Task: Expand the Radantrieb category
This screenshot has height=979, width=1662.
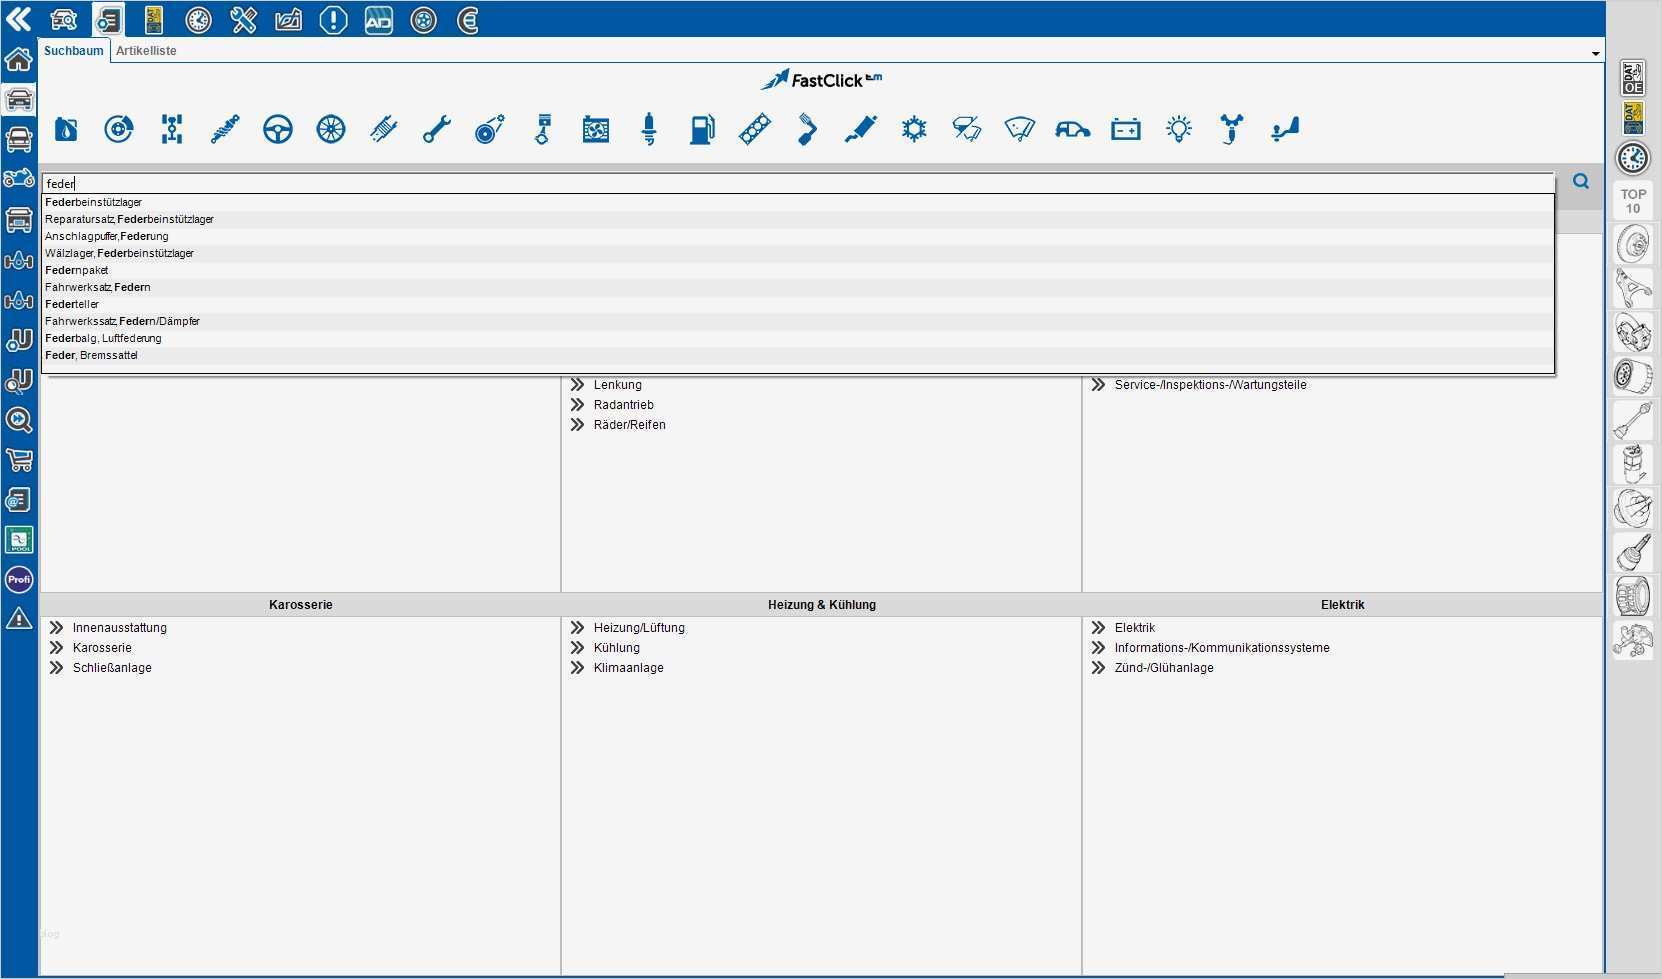Action: (577, 405)
